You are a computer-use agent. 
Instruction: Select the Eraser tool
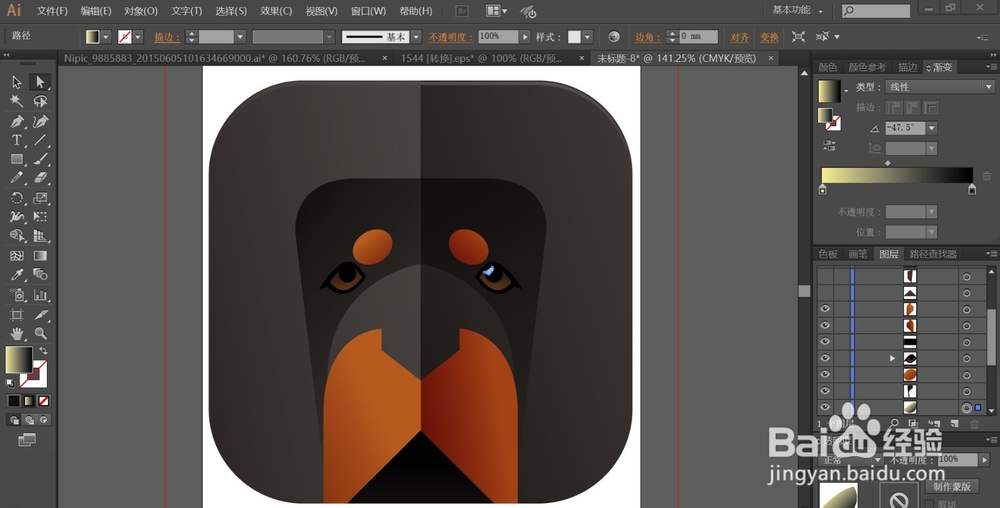40,178
